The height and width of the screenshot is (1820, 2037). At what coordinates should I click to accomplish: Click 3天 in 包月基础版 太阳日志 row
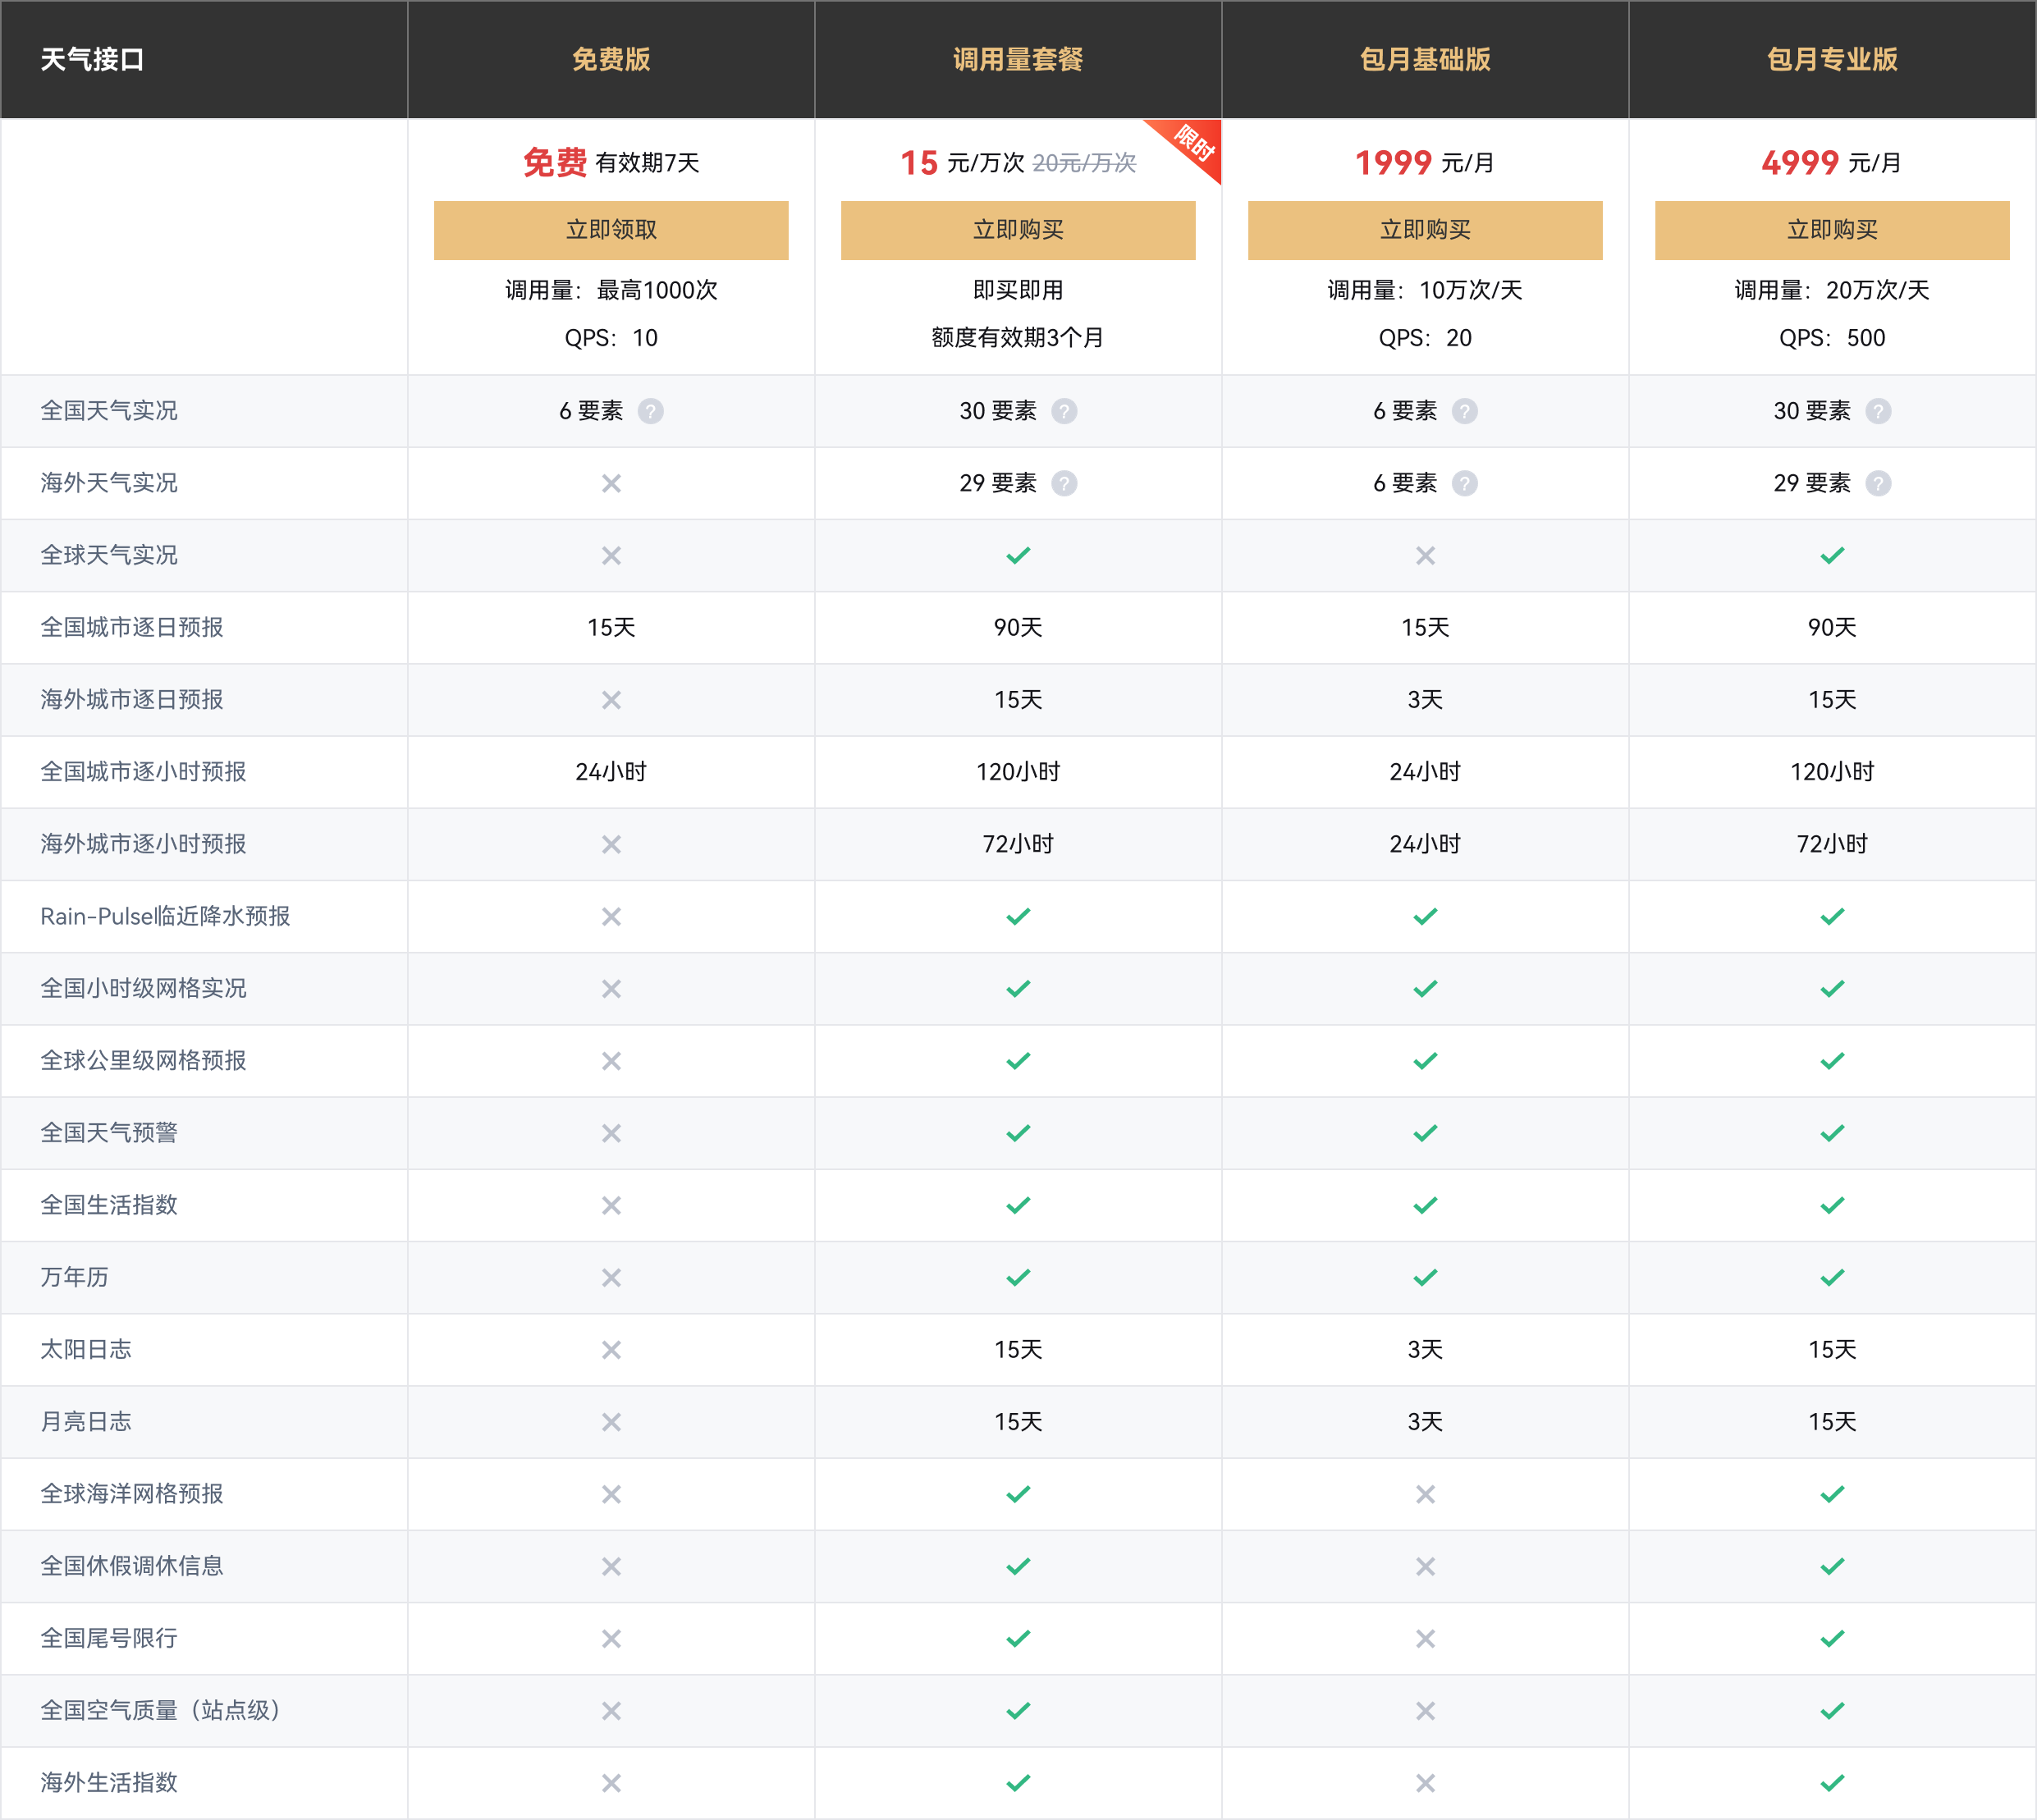[1425, 1350]
